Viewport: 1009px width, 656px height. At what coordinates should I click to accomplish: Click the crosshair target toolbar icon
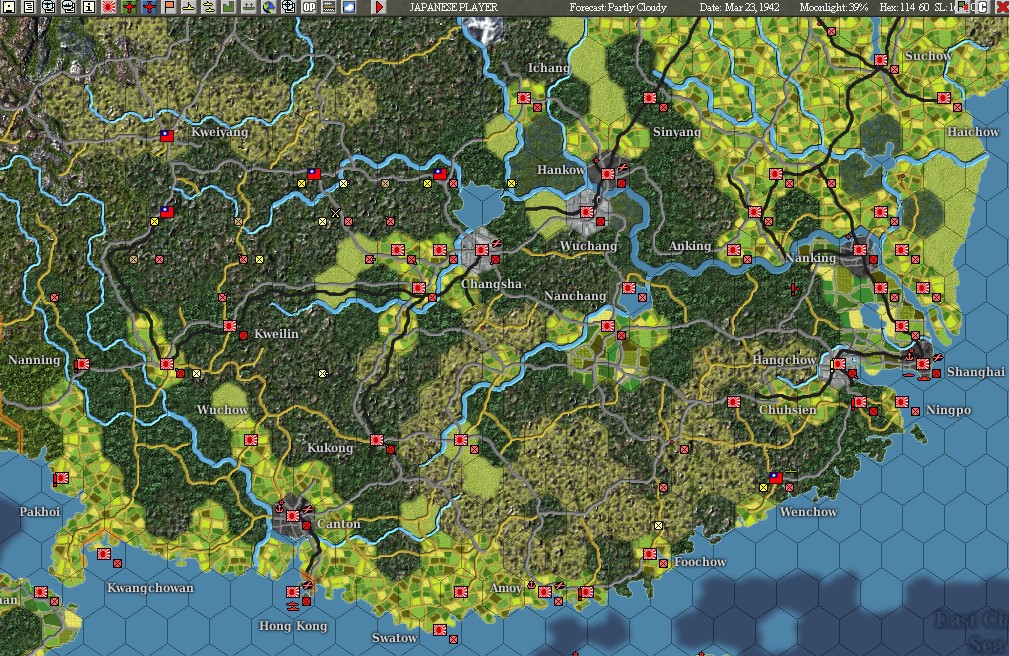point(288,7)
